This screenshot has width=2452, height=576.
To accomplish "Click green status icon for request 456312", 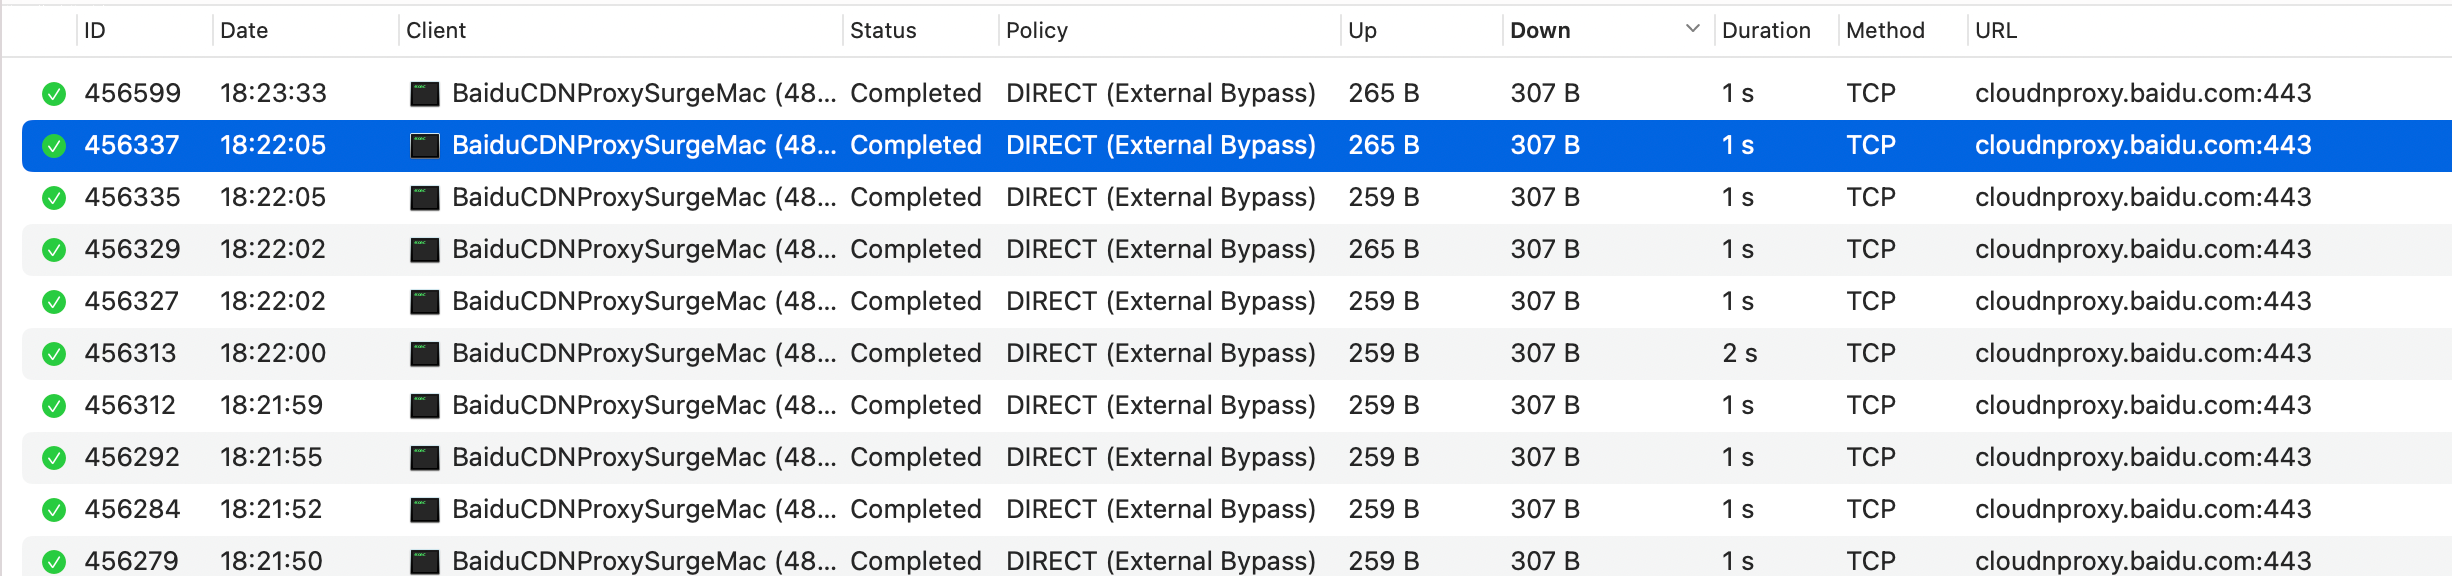I will pos(54,406).
